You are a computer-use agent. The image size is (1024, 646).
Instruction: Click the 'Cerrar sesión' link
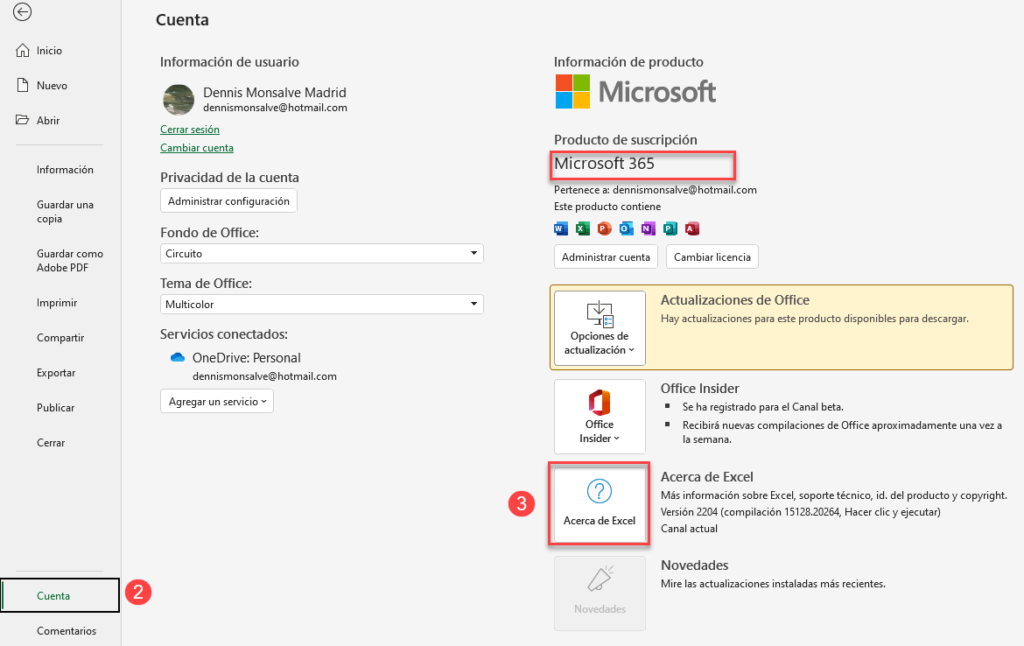189,128
